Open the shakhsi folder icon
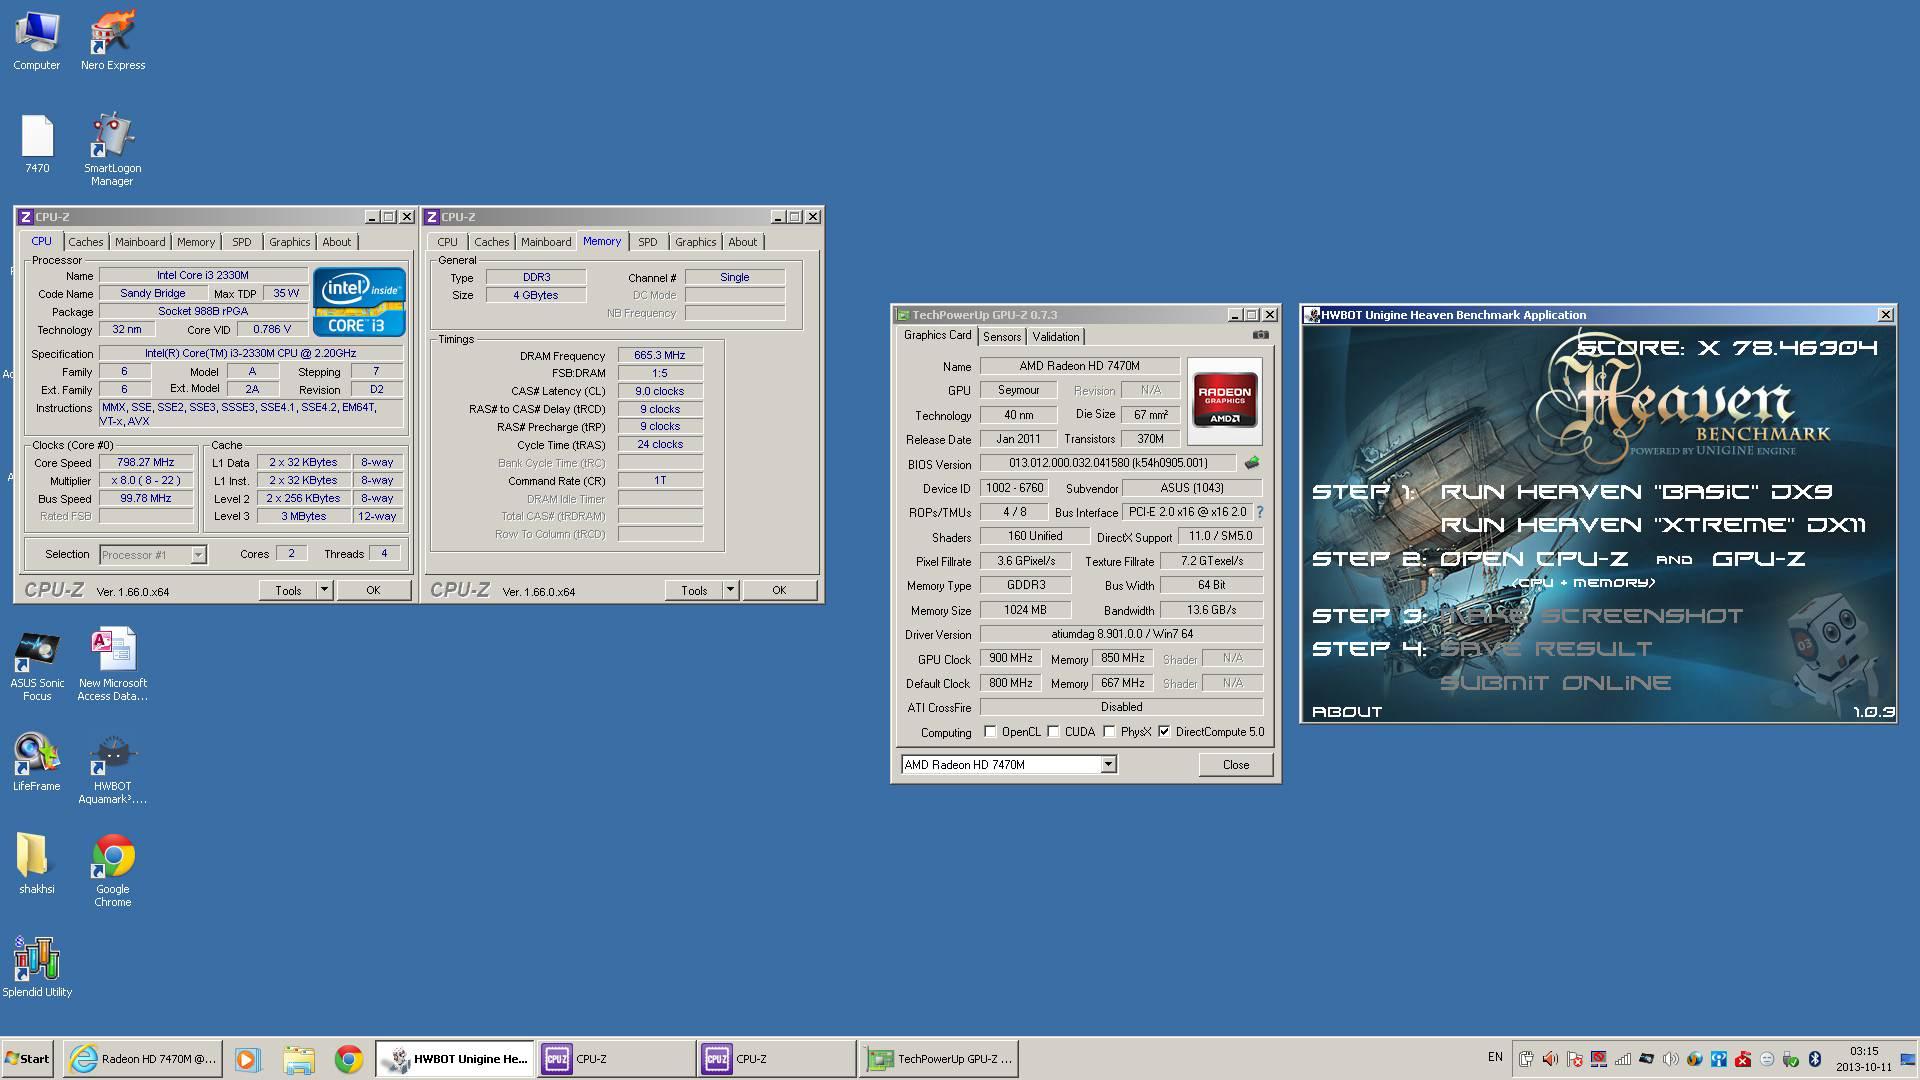The height and width of the screenshot is (1080, 1920). (x=37, y=864)
